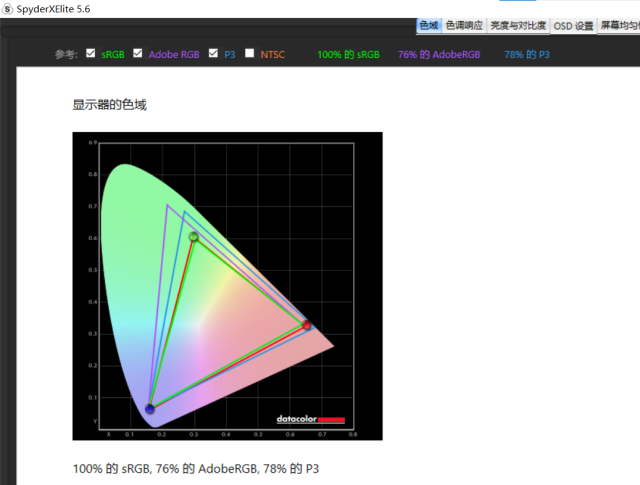The width and height of the screenshot is (640, 485).
Task: Open the 色调响应 tab
Action: [x=464, y=26]
